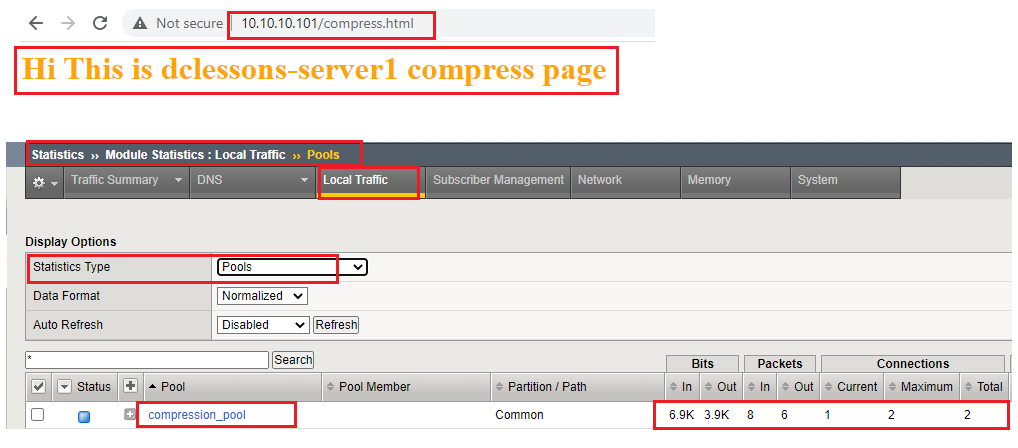Open the Status filter dropdown arrow
Image resolution: width=1018 pixels, height=448 pixels.
64,386
